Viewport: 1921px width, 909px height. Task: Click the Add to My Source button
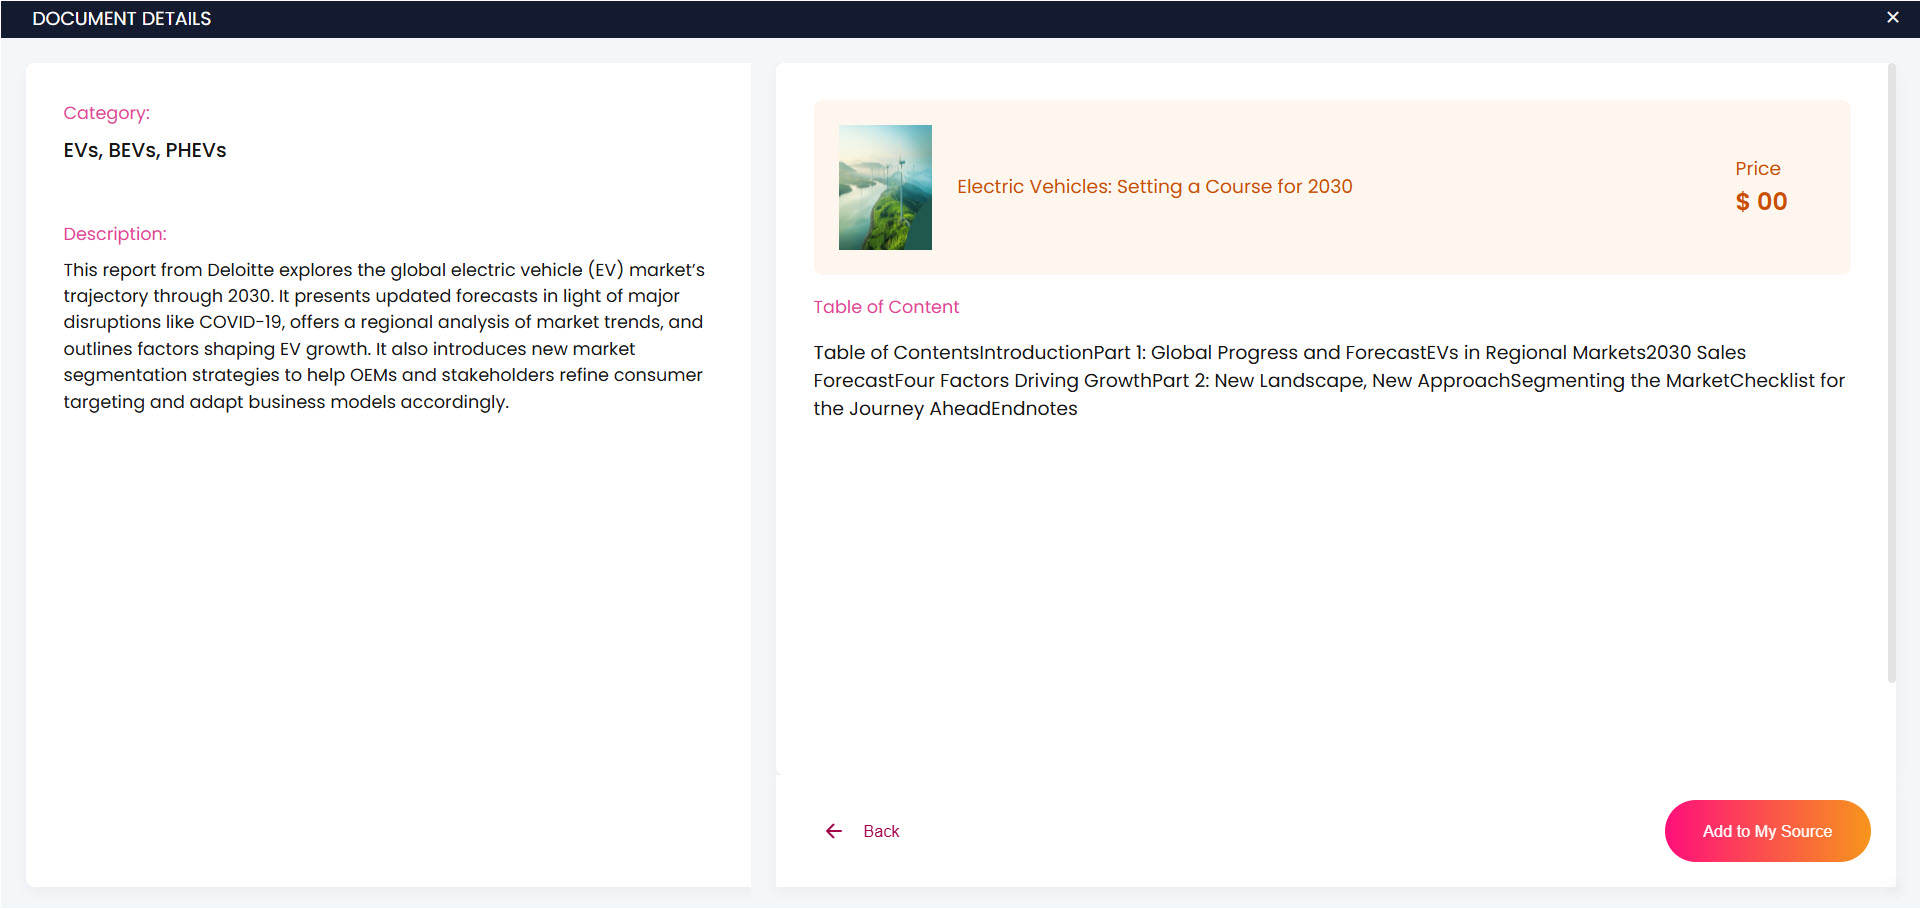(1767, 831)
